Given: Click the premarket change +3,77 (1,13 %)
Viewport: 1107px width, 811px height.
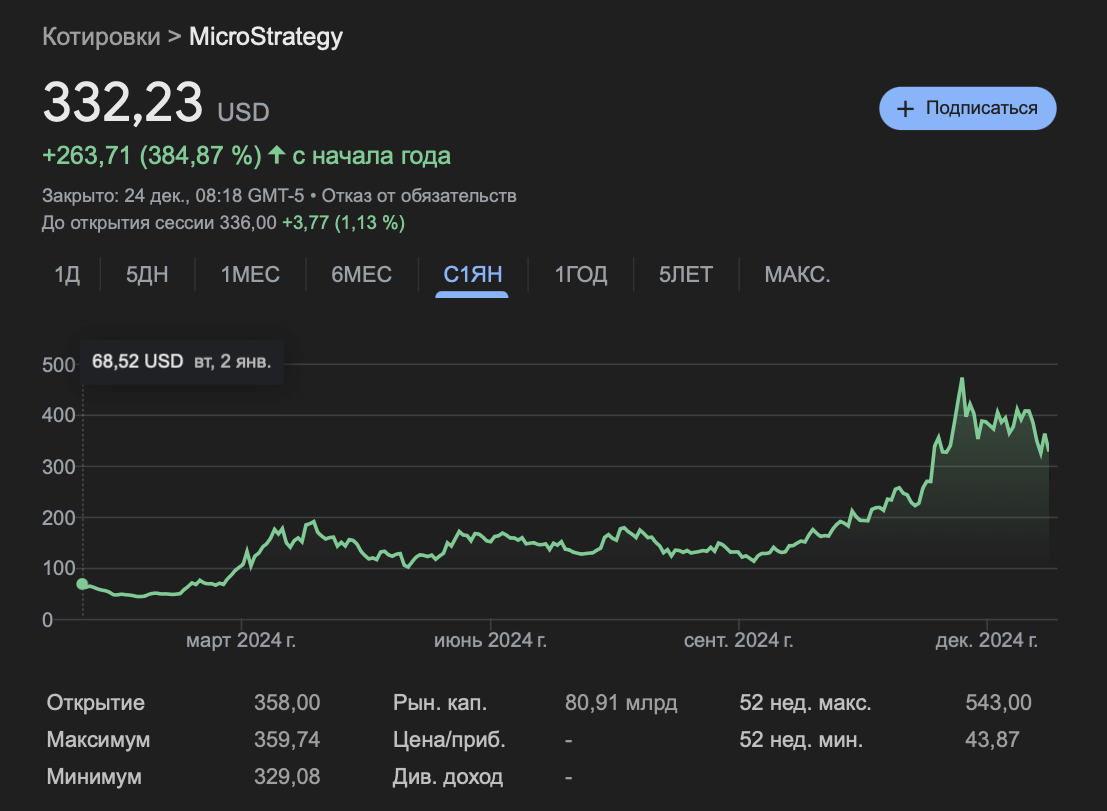Looking at the screenshot, I should [343, 223].
